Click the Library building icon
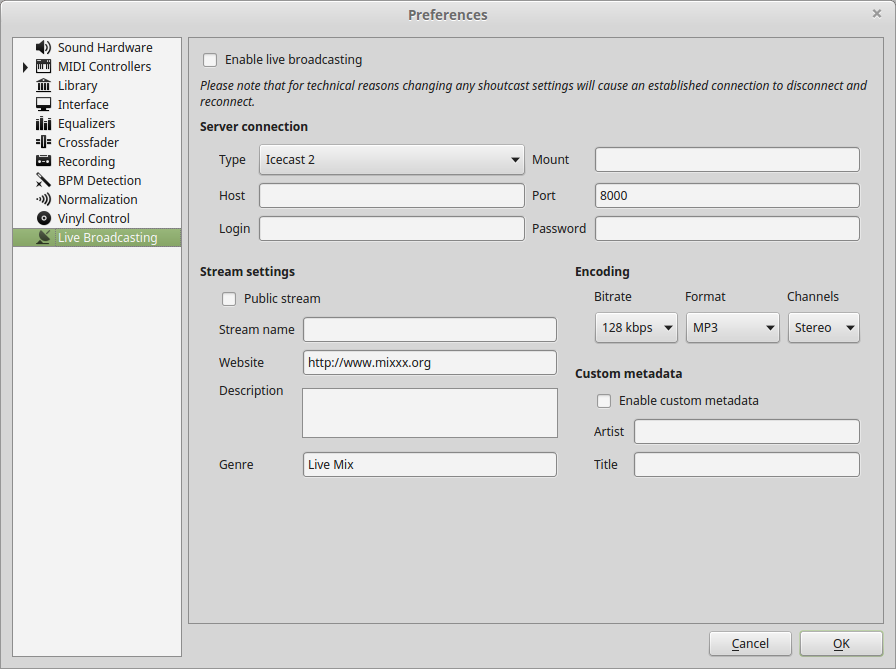 click(43, 86)
